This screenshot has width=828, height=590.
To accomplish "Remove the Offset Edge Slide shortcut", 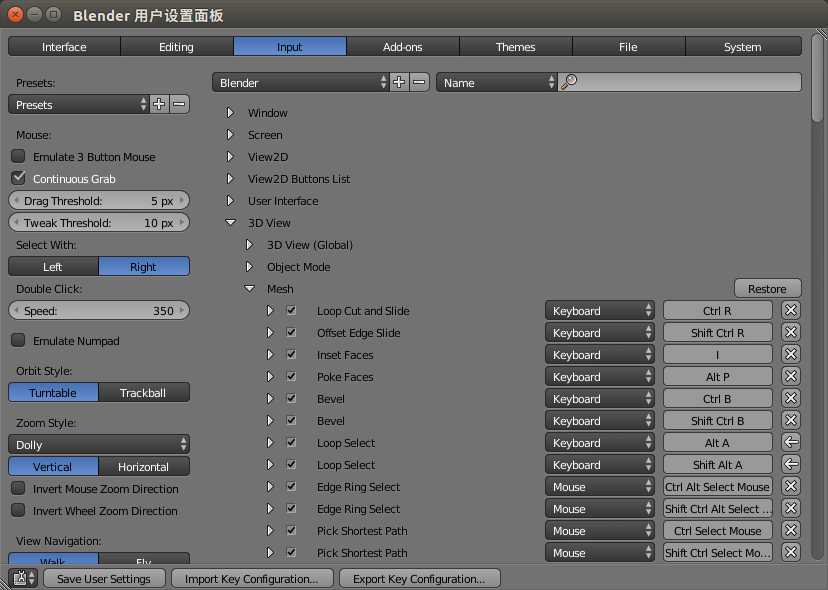I will [x=791, y=333].
